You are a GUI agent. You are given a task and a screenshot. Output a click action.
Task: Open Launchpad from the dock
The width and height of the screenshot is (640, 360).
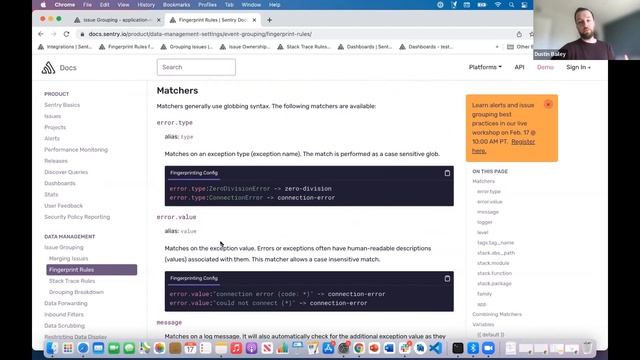[x=68, y=348]
